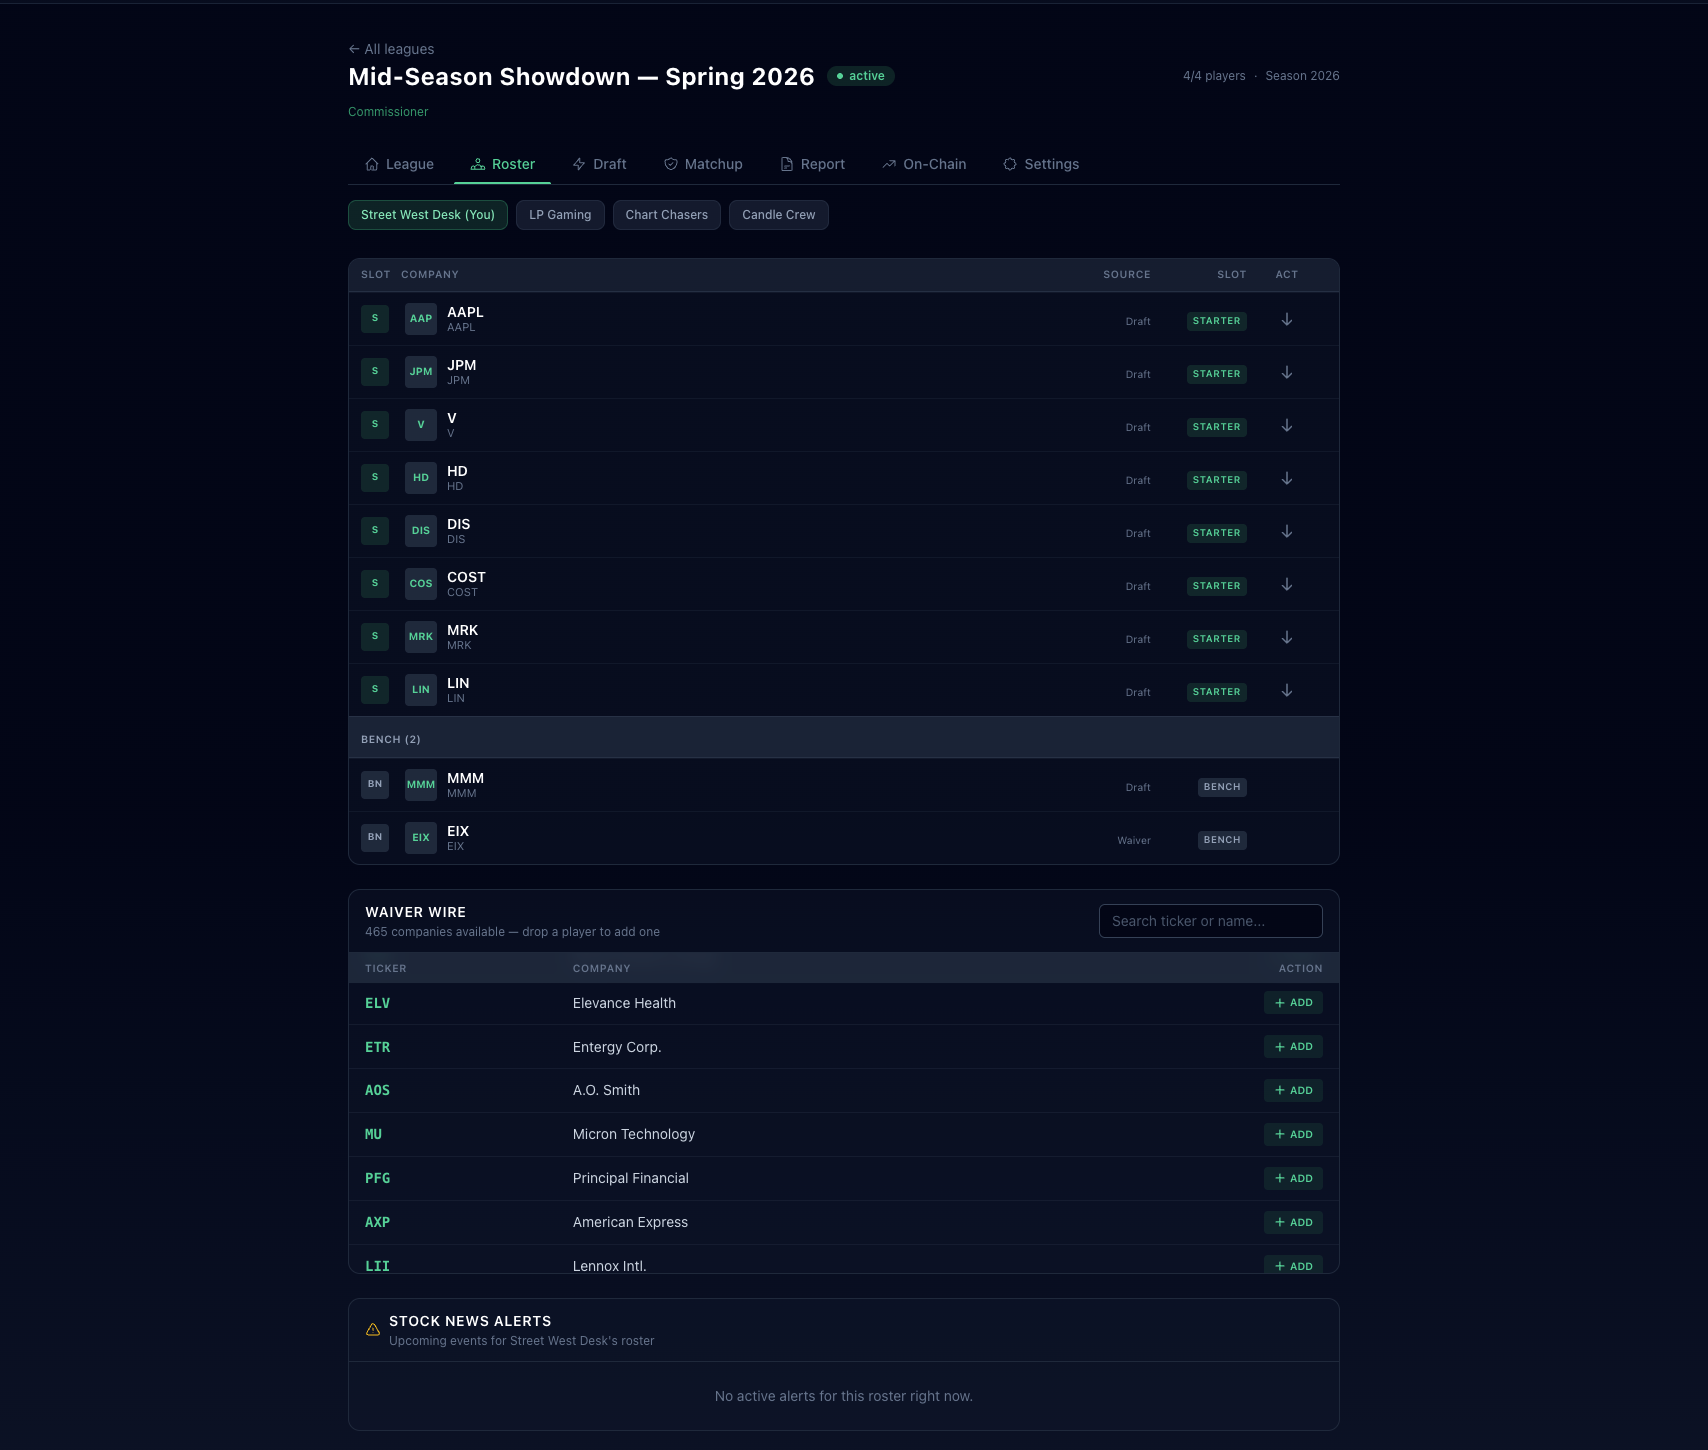Move AAPL to the bench with down arrow
Viewport: 1708px width, 1450px height.
pyautogui.click(x=1287, y=320)
